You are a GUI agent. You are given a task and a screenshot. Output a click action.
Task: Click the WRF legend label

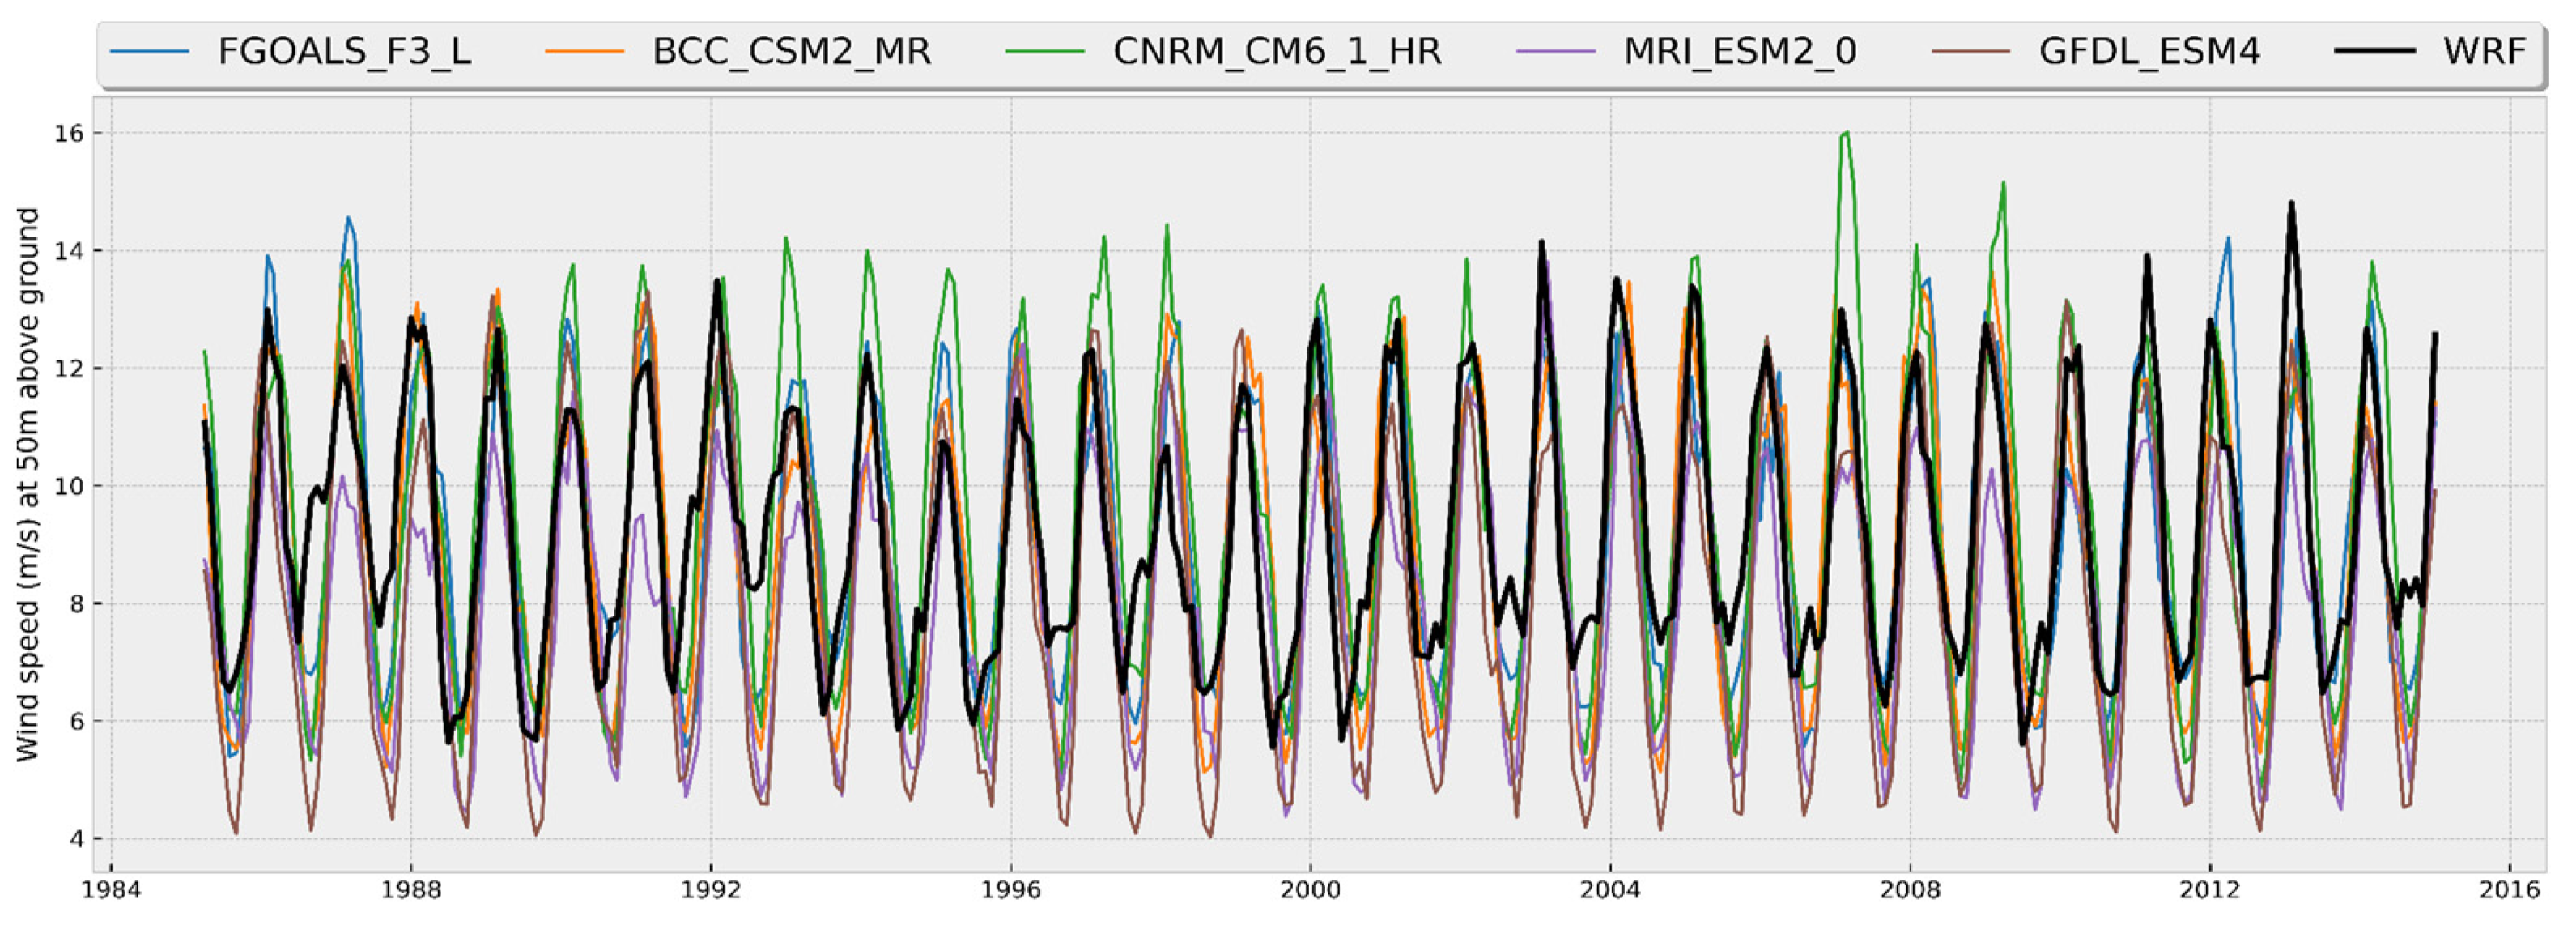coord(2484,52)
